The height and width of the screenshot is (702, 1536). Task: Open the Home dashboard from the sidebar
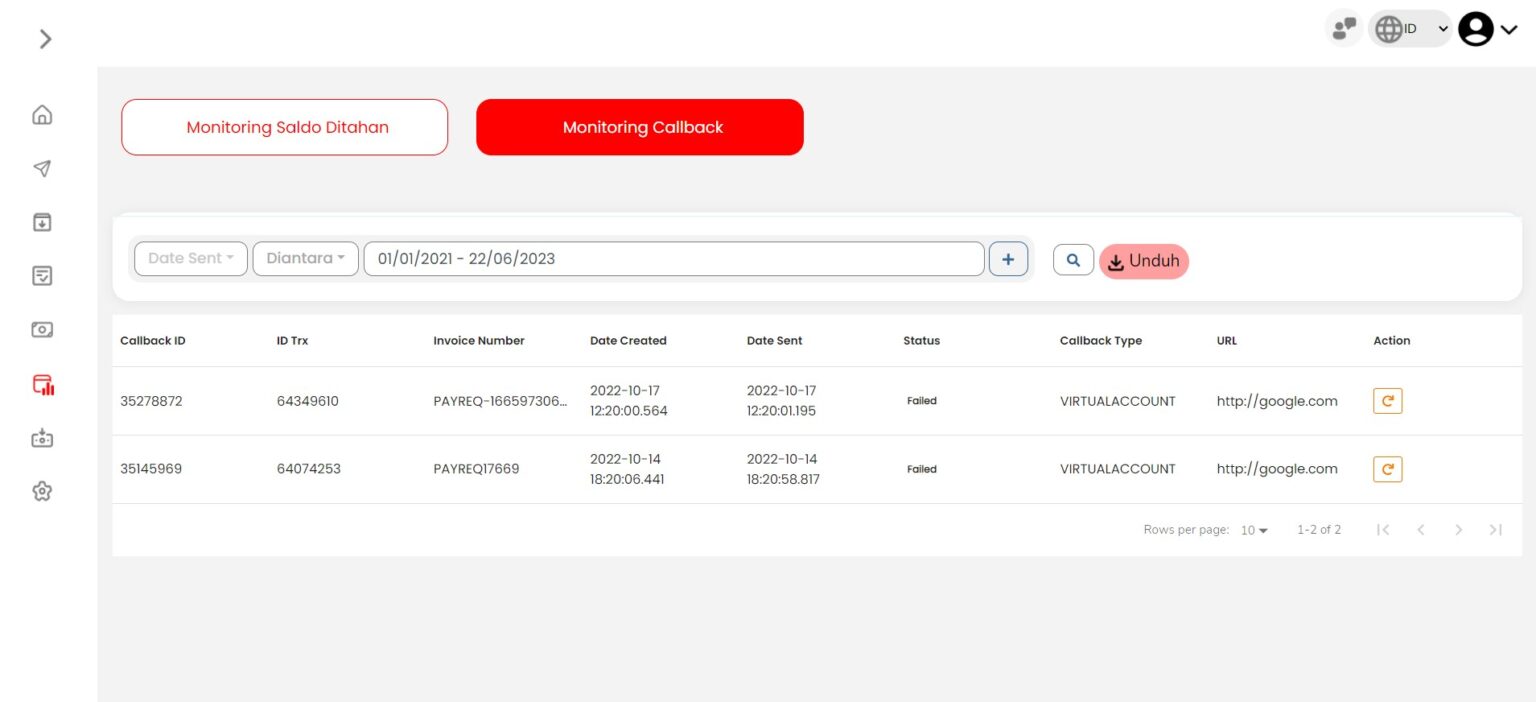click(42, 115)
